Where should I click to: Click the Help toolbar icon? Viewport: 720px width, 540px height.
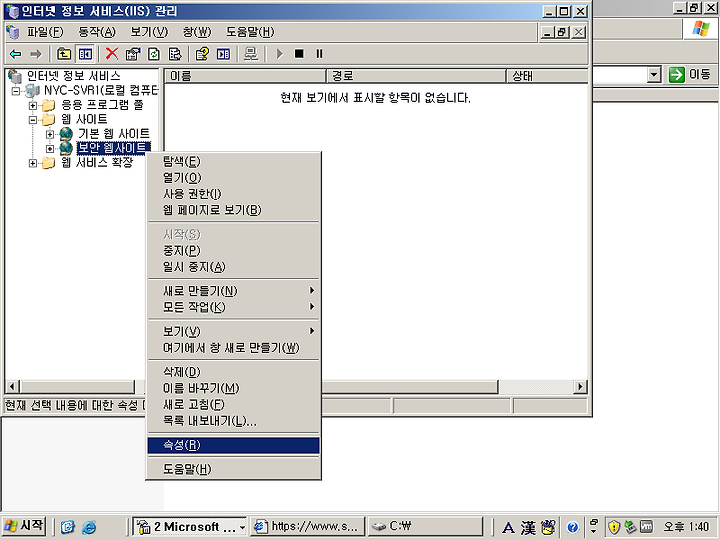202,54
